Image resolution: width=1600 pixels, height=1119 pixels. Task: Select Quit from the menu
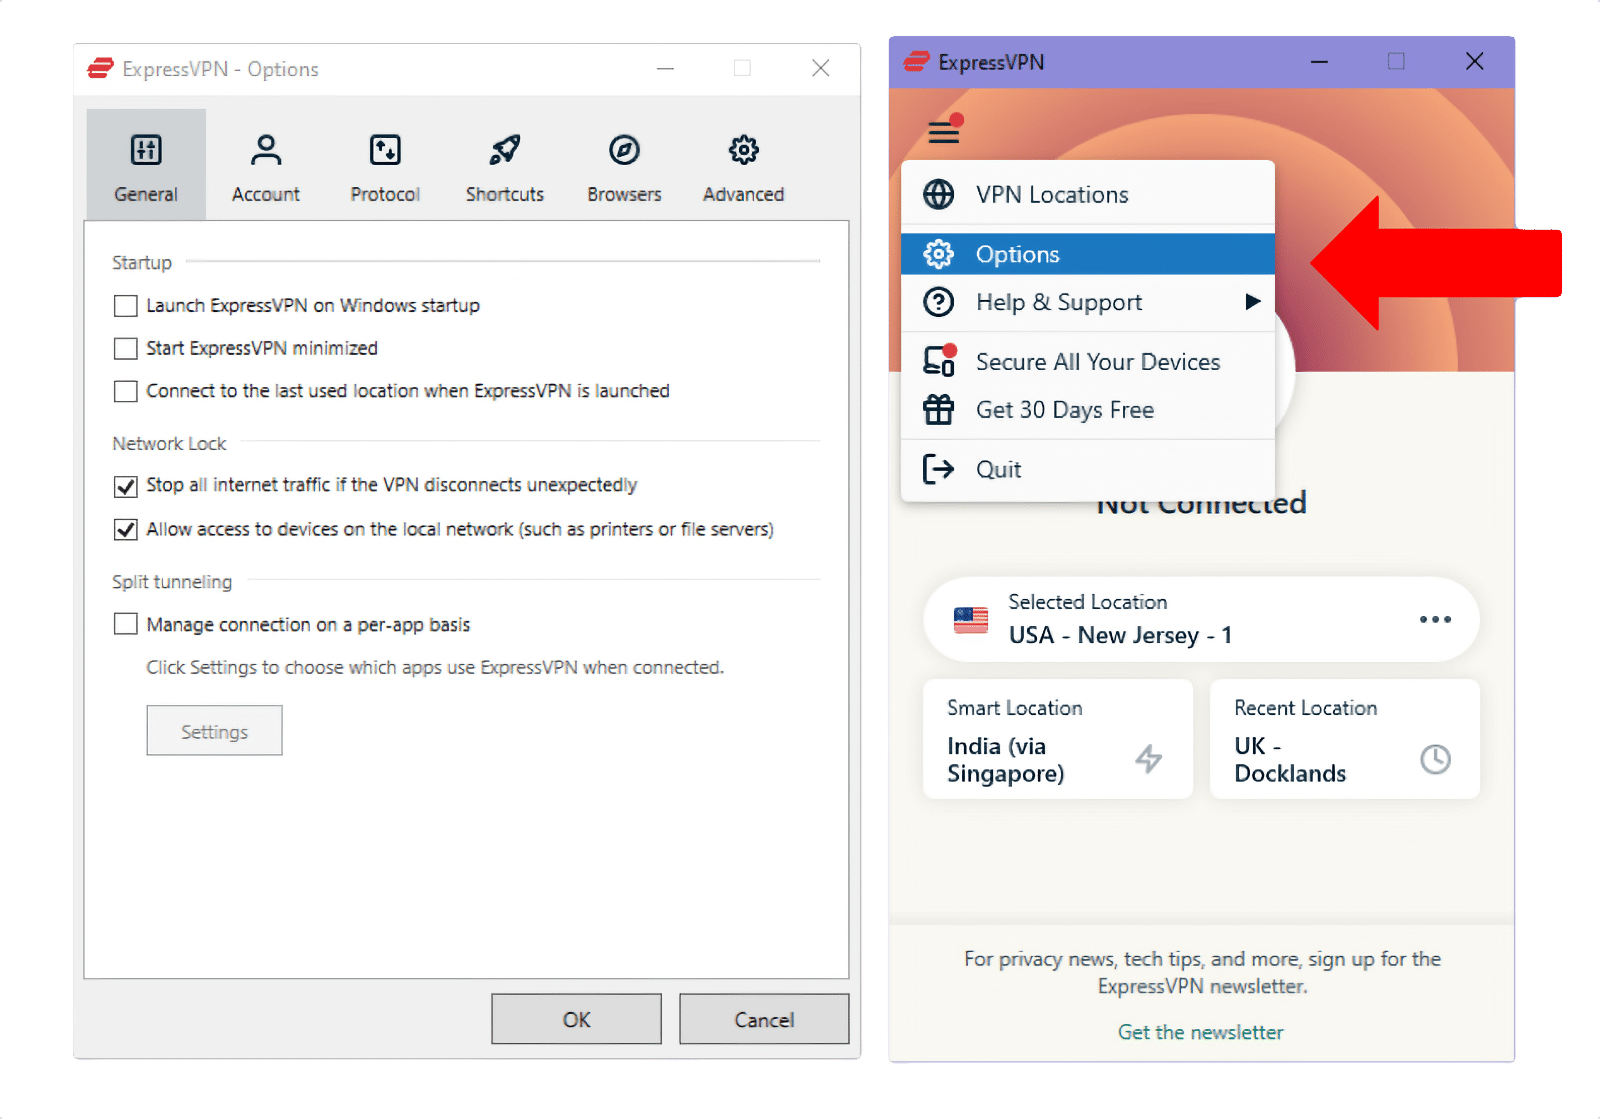[1088, 469]
